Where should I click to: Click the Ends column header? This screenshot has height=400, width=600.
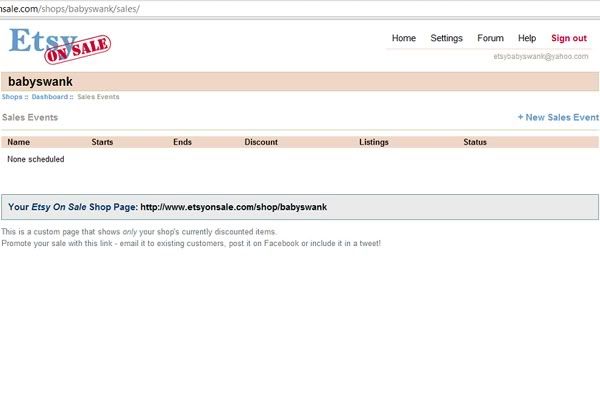[x=182, y=142]
